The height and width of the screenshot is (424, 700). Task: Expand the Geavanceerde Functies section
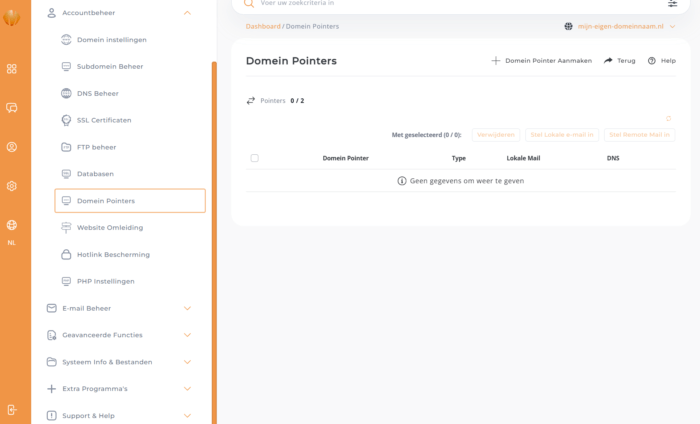[187, 335]
